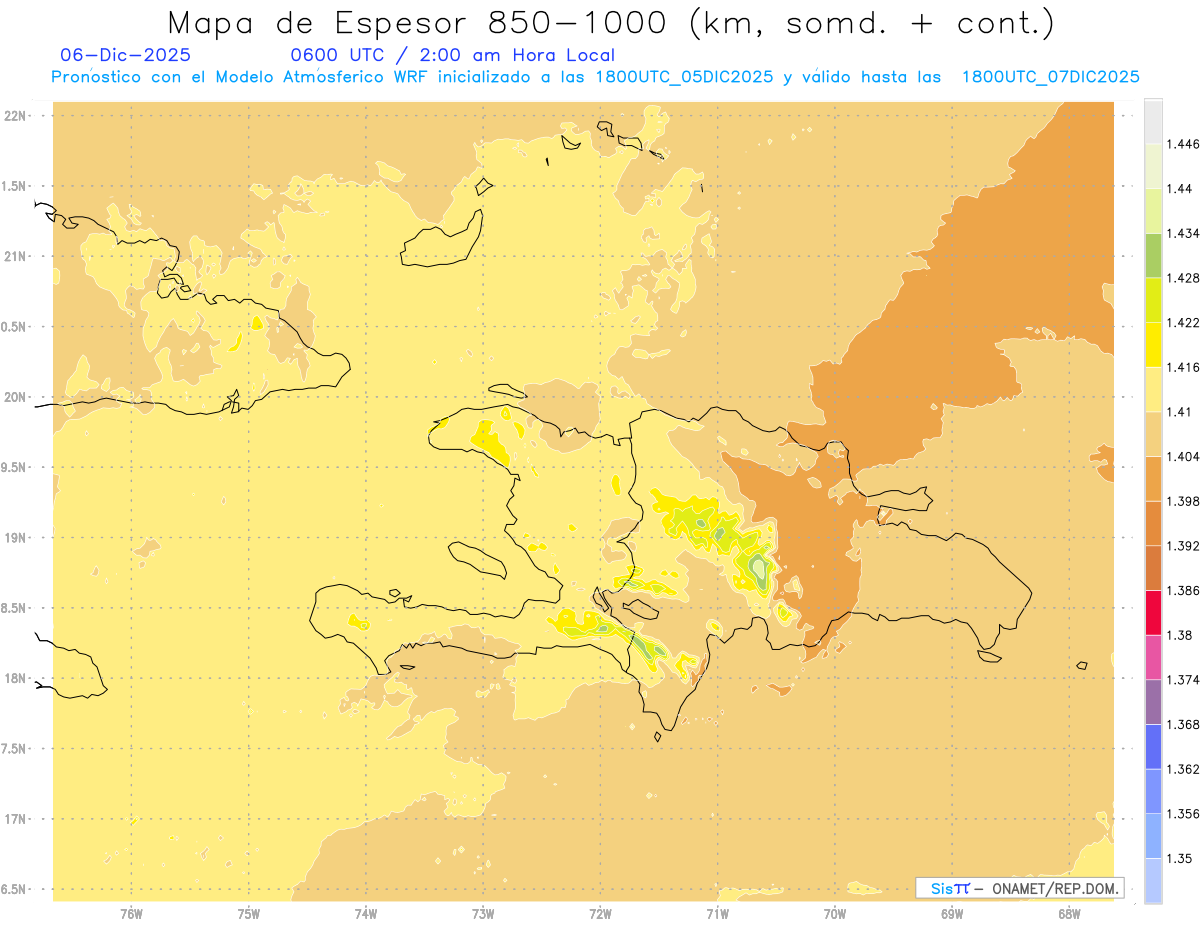The height and width of the screenshot is (927, 1200).
Task: Click the "75W" longitude label
Action: [249, 914]
